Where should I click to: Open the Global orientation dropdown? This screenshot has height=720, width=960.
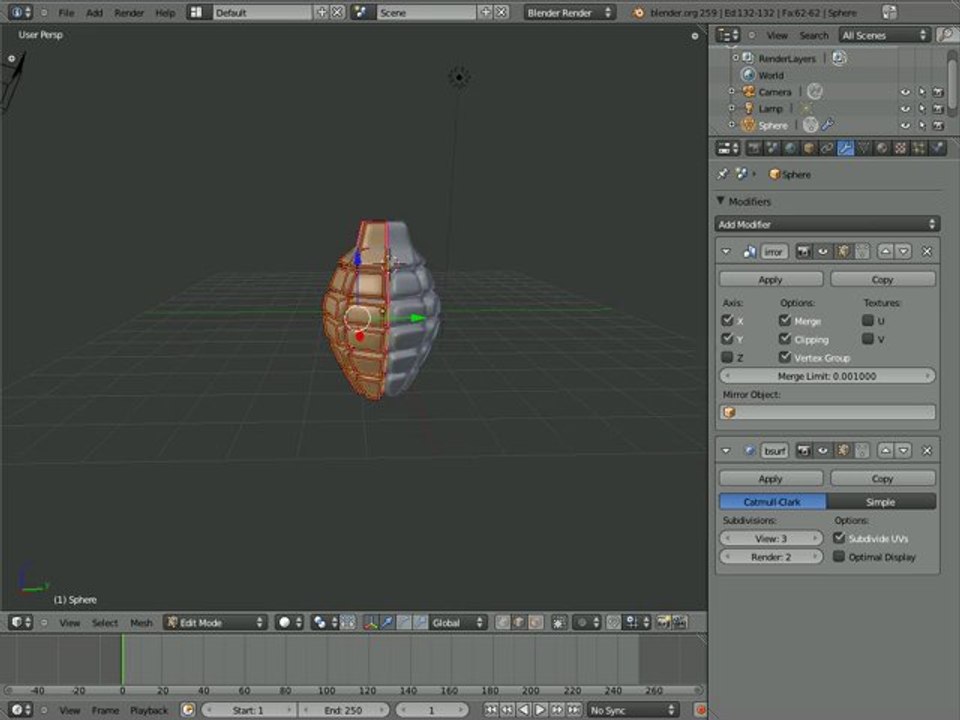[457, 623]
